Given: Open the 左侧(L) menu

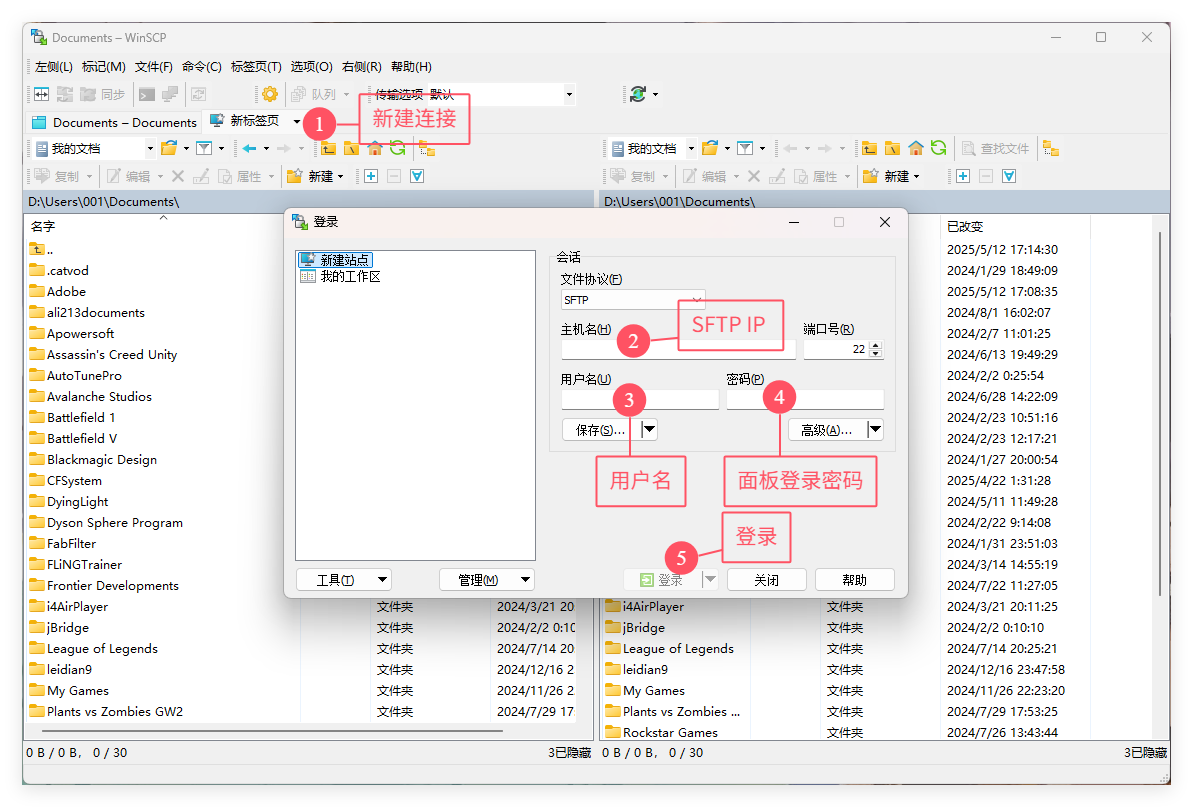Looking at the screenshot, I should pyautogui.click(x=53, y=67).
